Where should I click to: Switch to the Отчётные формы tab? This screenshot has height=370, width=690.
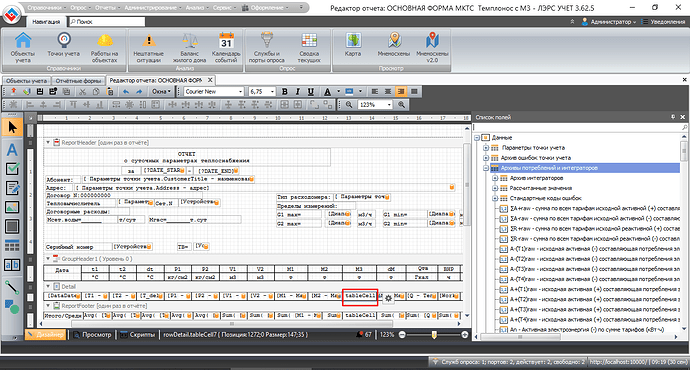click(78, 81)
